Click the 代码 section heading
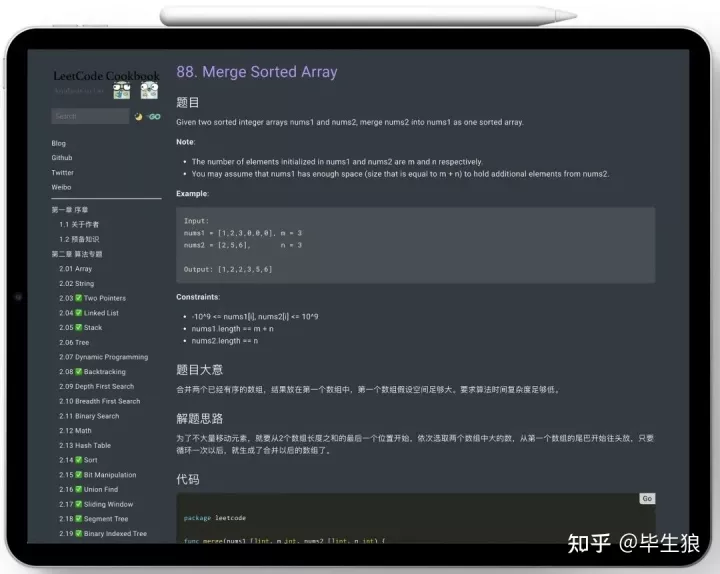The image size is (720, 574). click(x=188, y=479)
